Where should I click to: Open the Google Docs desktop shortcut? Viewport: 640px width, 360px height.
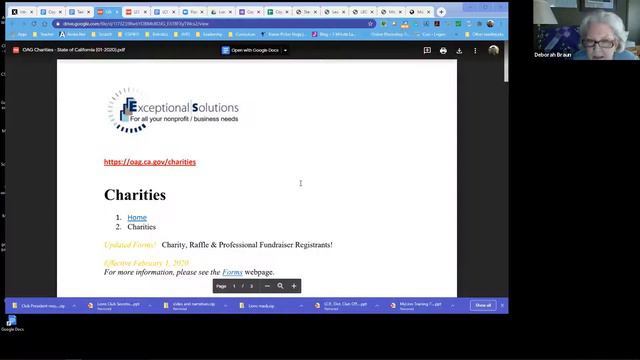click(12, 323)
